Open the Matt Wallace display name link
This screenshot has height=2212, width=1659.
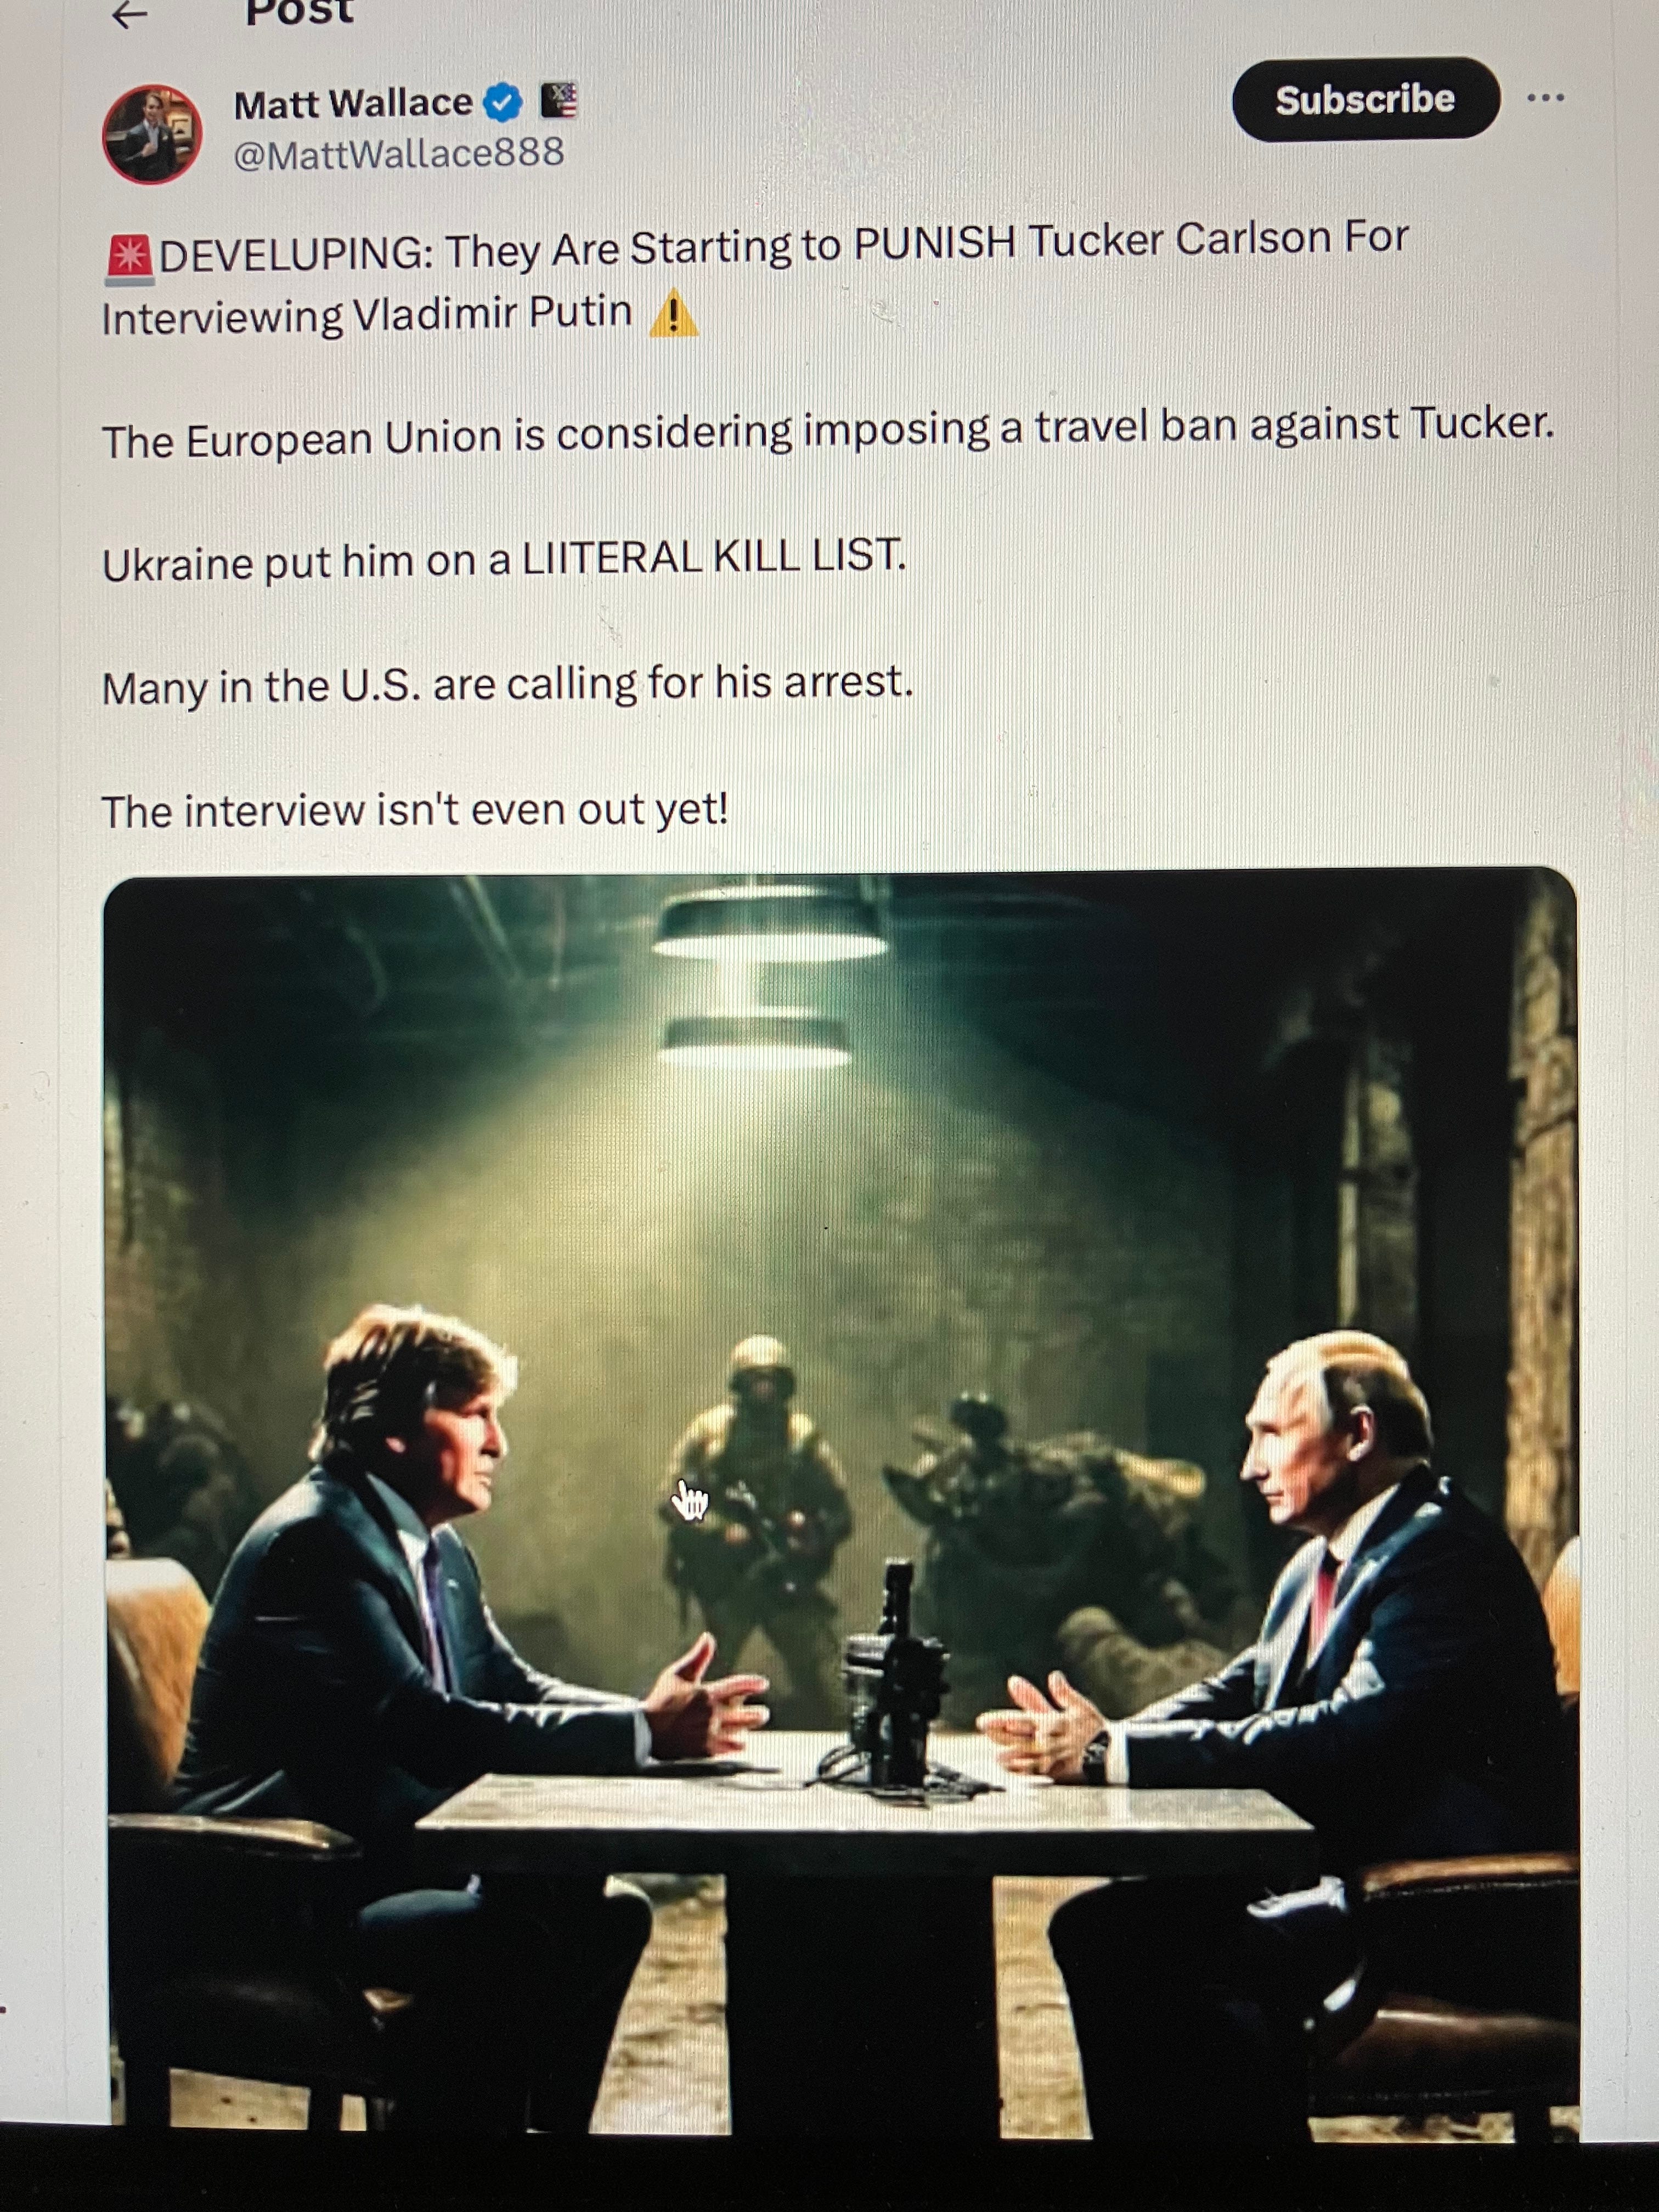tap(353, 103)
